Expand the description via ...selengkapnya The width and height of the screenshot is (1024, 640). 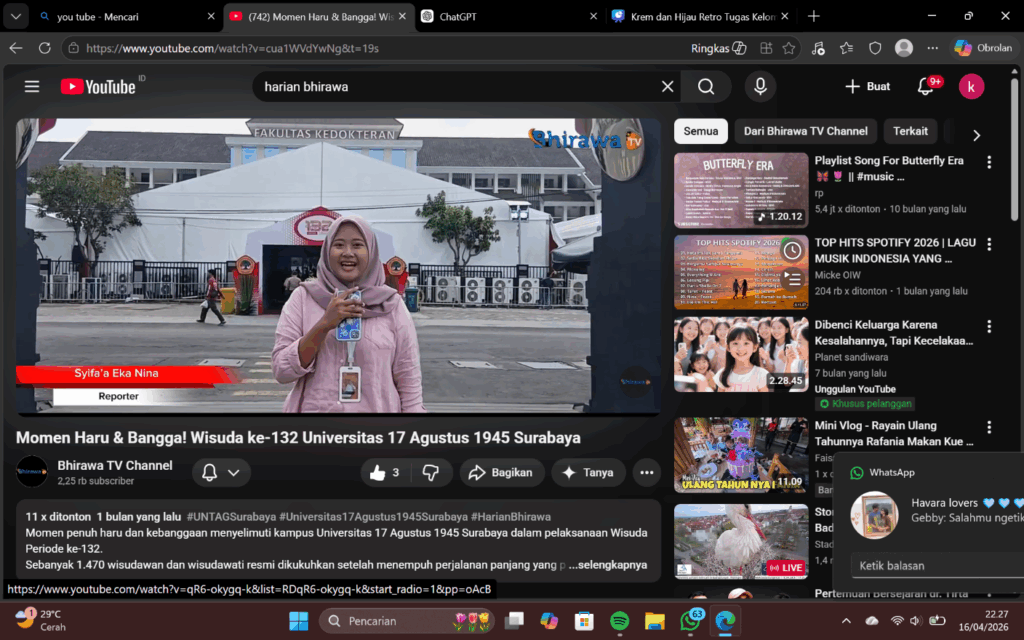608,565
